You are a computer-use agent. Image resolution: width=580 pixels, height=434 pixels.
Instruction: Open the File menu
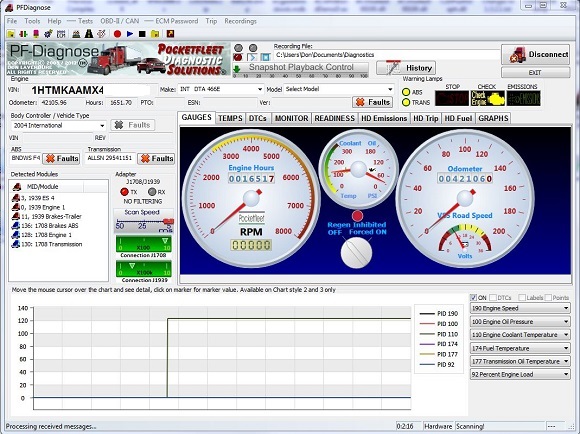[12, 21]
